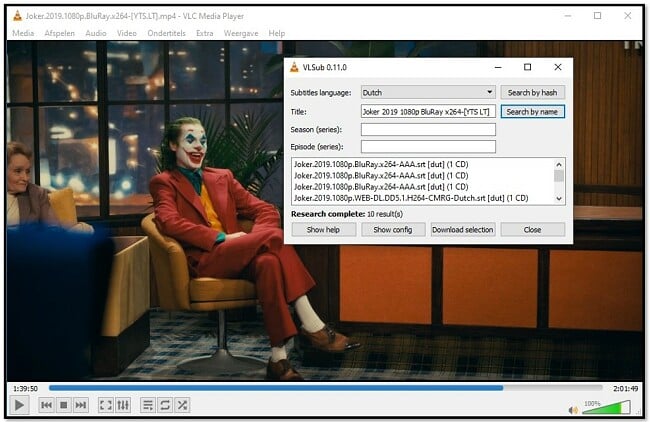Maximize the VLSub dialog
The width and height of the screenshot is (650, 422).
tap(527, 67)
